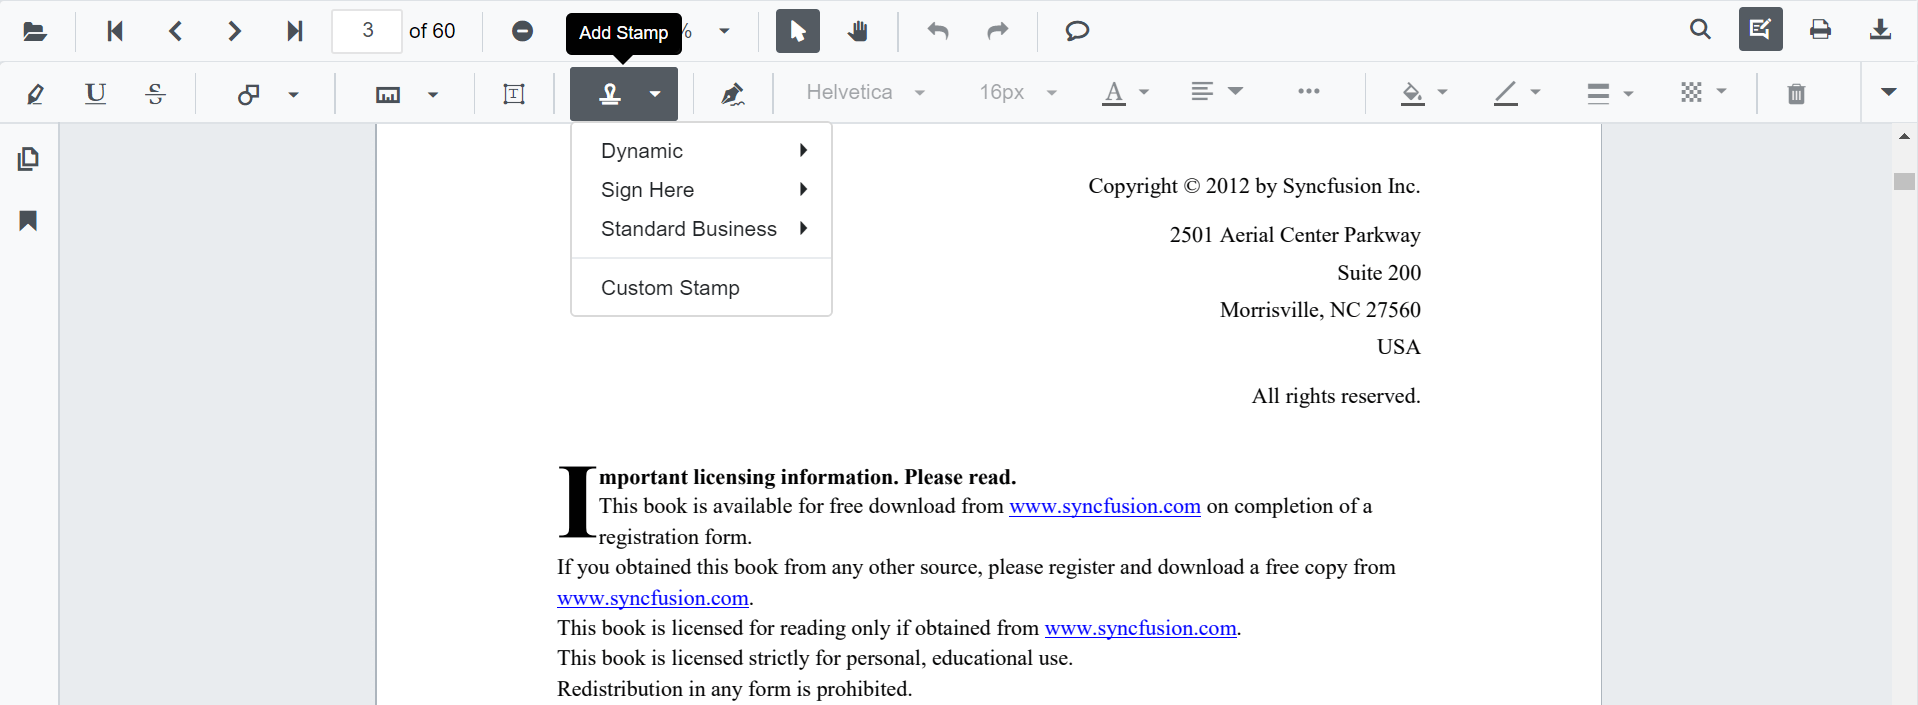Open the www.syncfusion.com link after 'if obtained from'
The height and width of the screenshot is (705, 1918).
[1141, 628]
